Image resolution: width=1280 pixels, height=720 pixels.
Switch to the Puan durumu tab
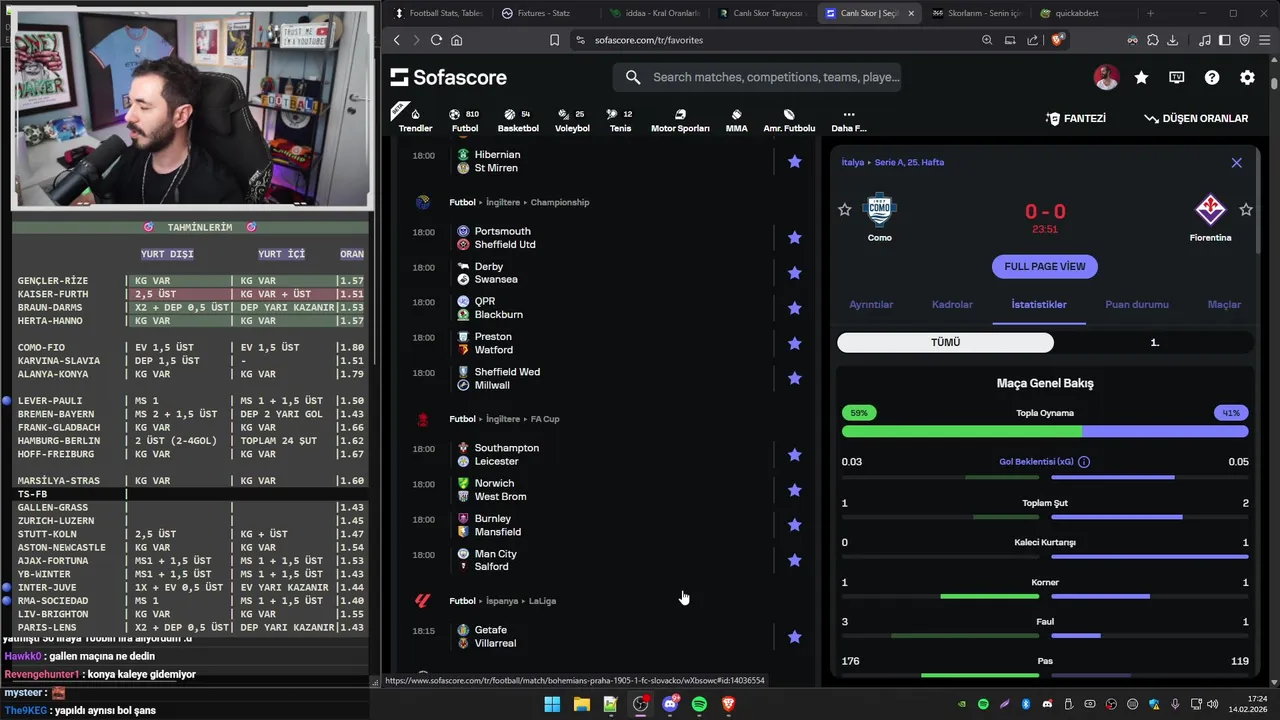[x=1137, y=305]
